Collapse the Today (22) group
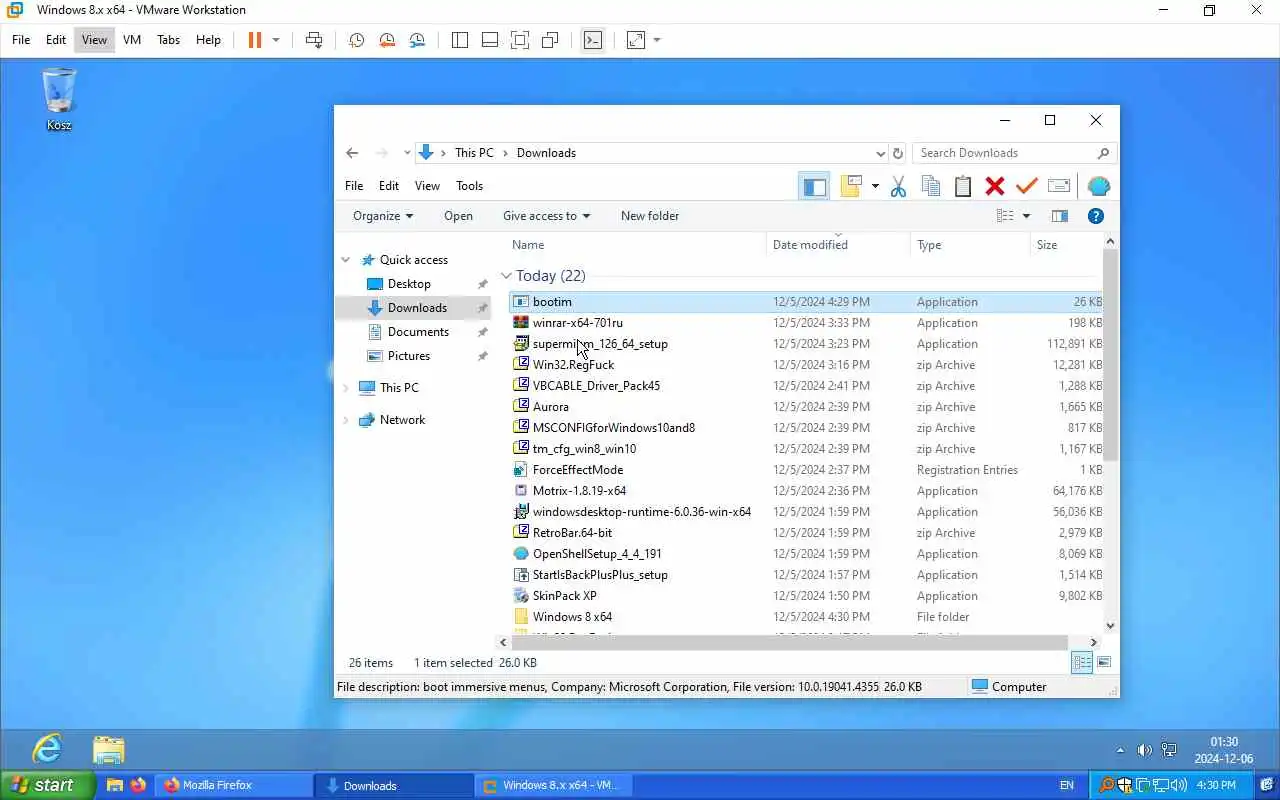This screenshot has height=800, width=1280. (506, 276)
